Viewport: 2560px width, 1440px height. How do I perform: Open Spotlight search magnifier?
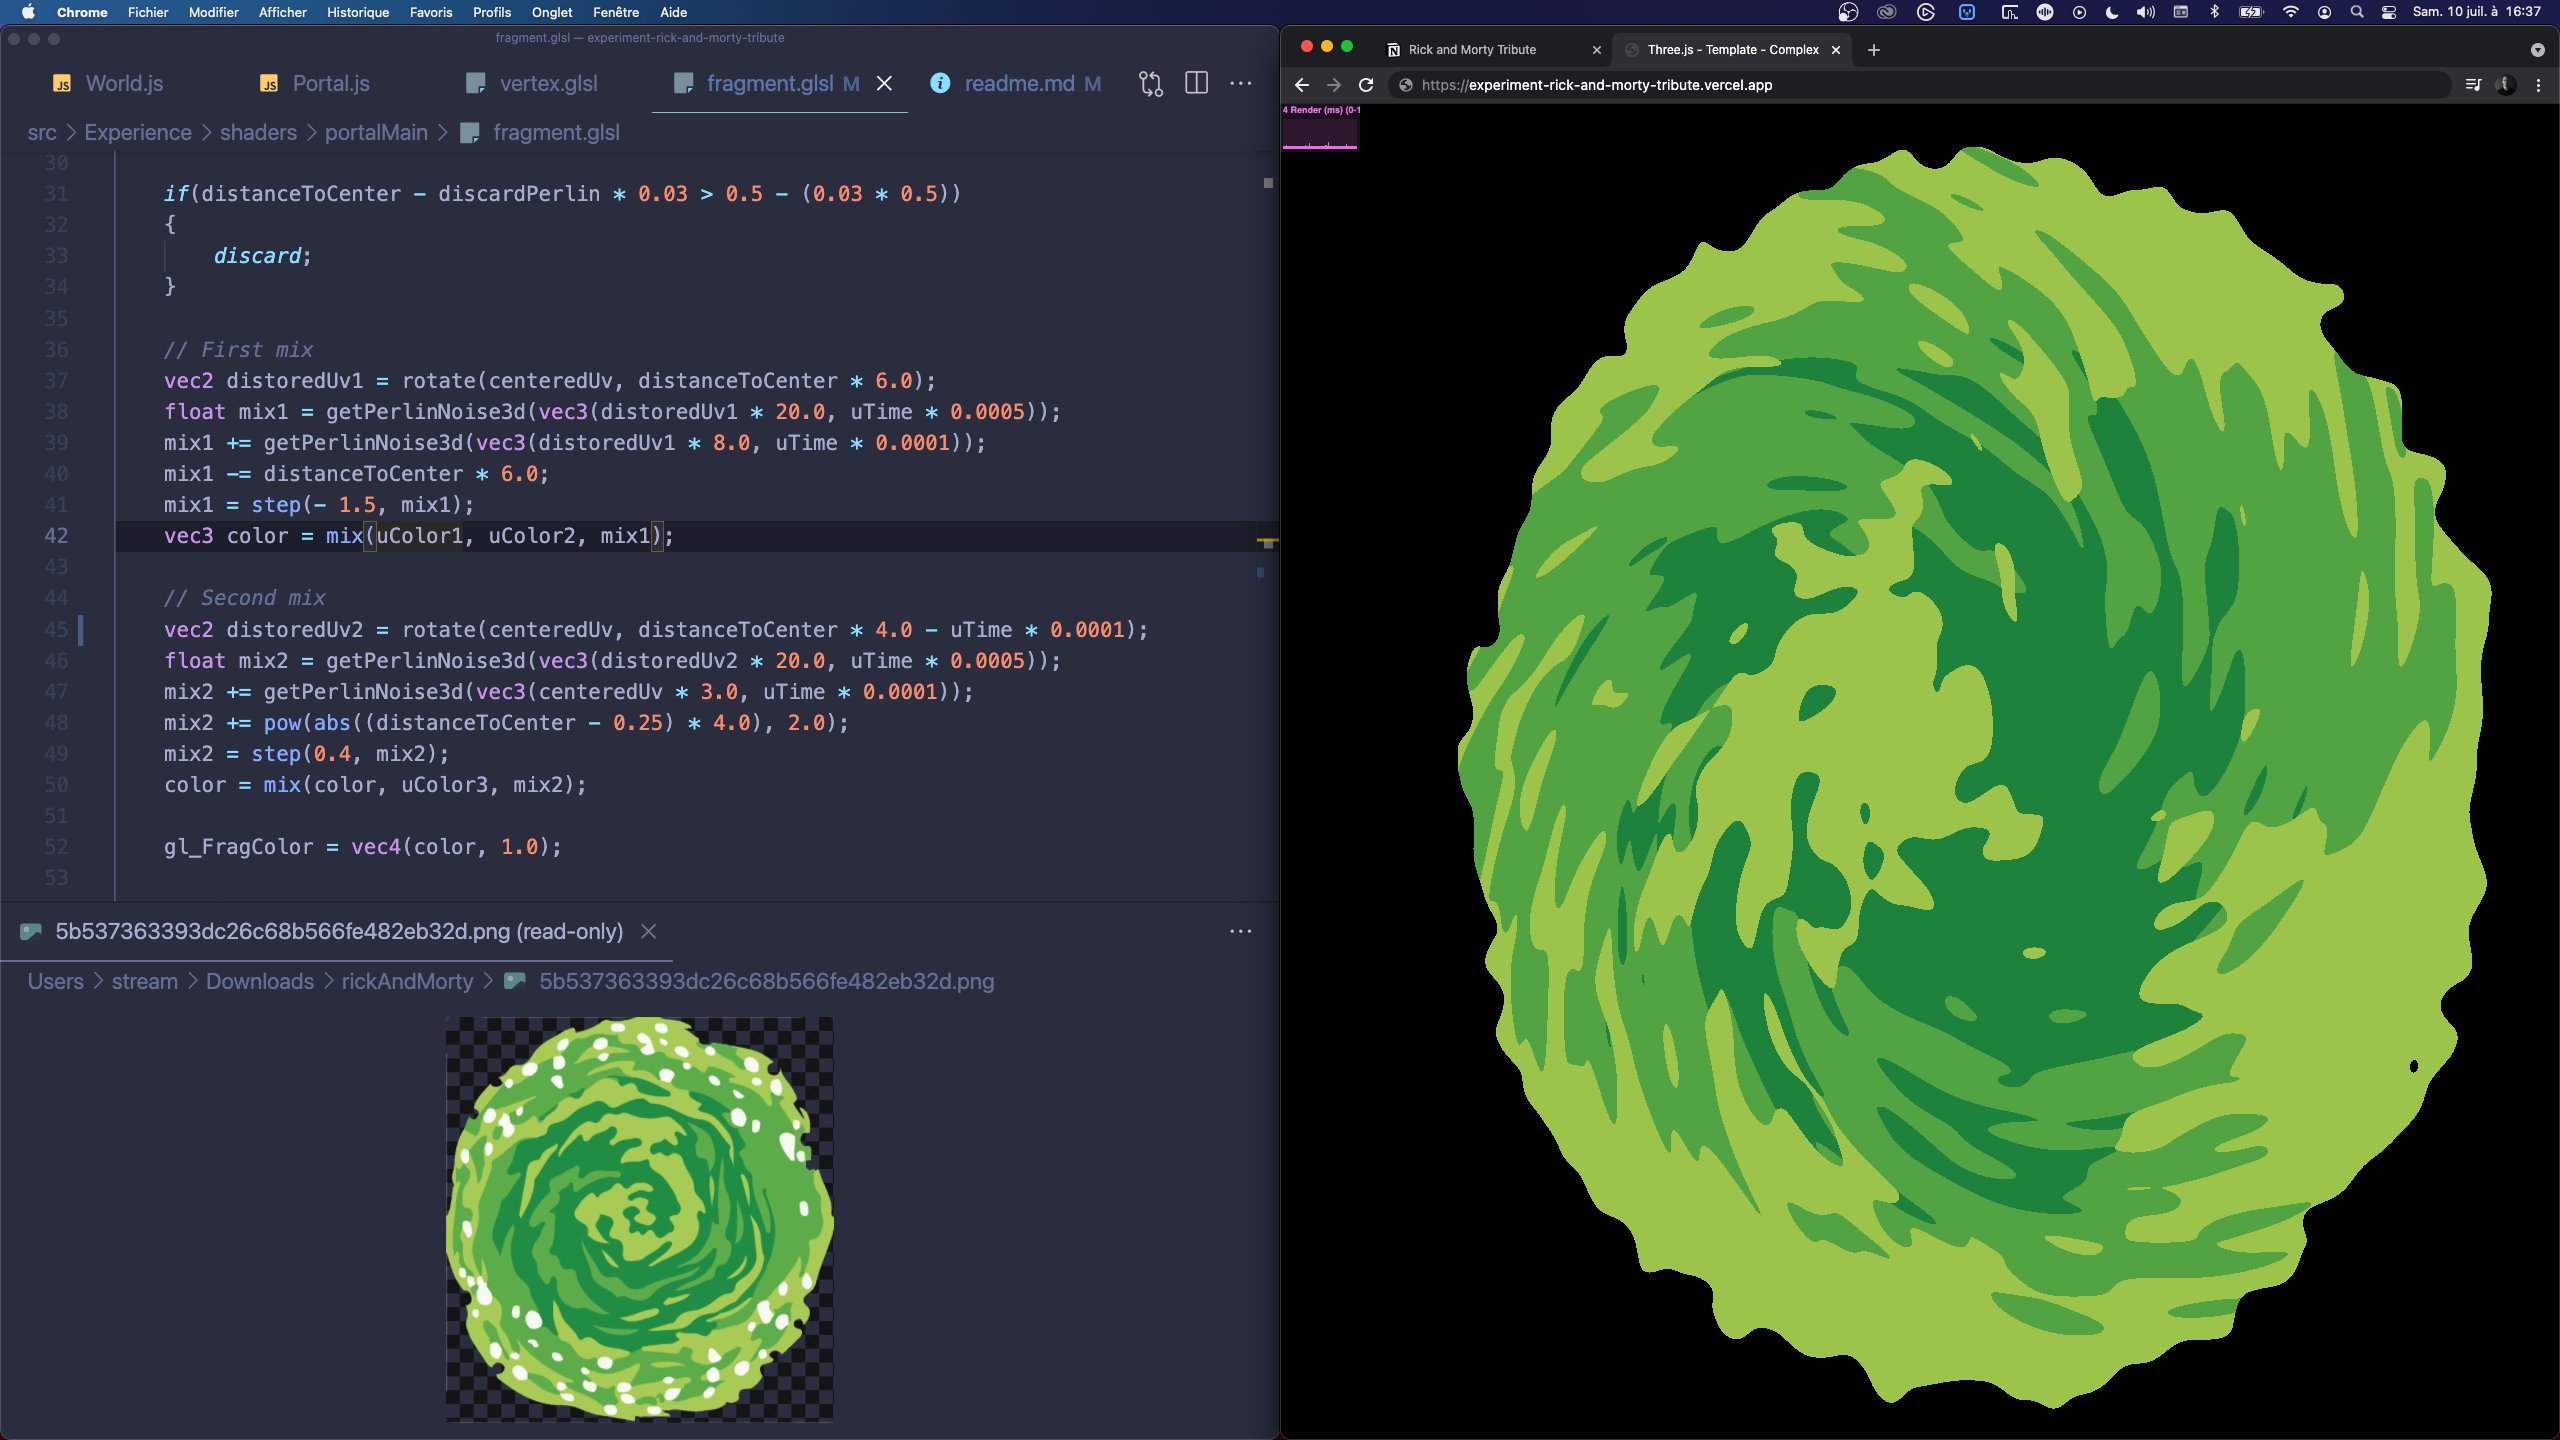[x=2357, y=12]
